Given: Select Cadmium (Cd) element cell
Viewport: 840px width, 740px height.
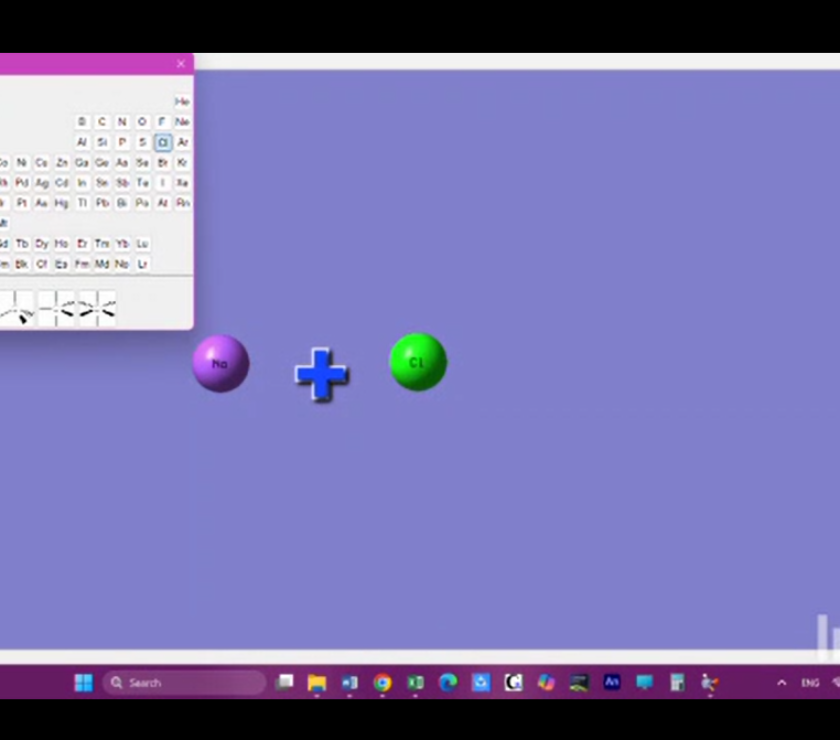Looking at the screenshot, I should [x=62, y=183].
